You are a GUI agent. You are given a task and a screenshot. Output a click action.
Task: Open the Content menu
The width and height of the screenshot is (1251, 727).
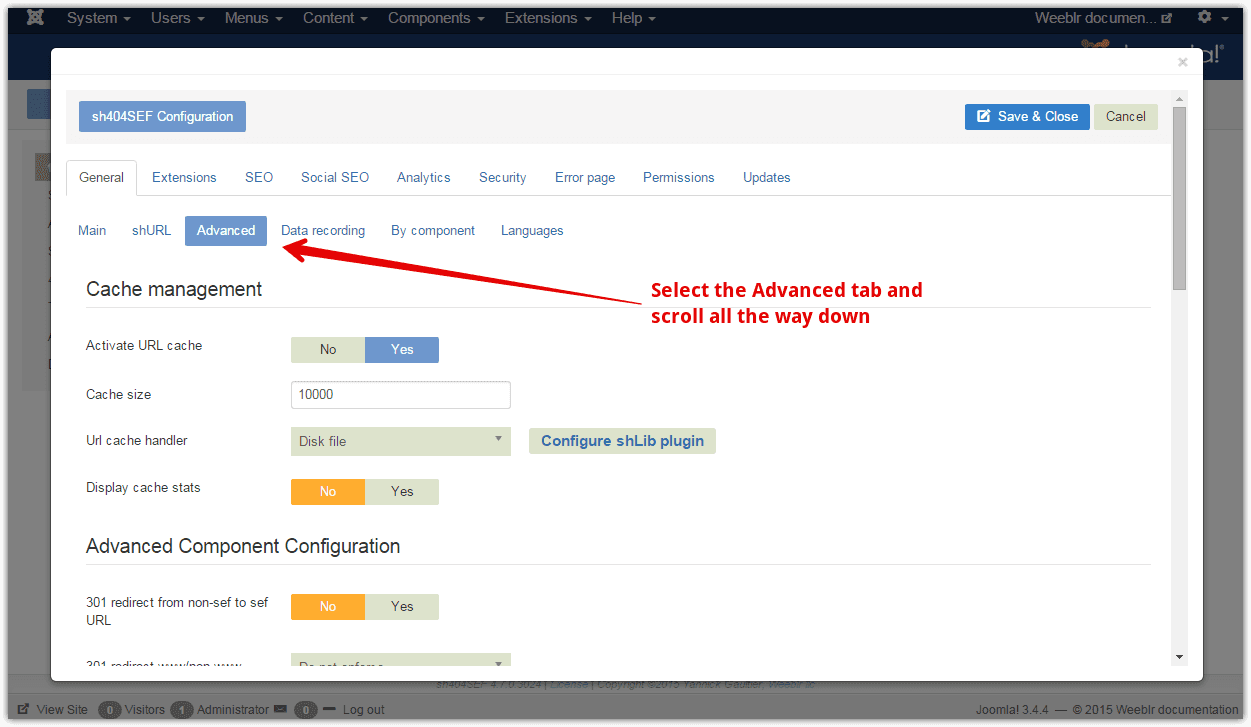335,18
